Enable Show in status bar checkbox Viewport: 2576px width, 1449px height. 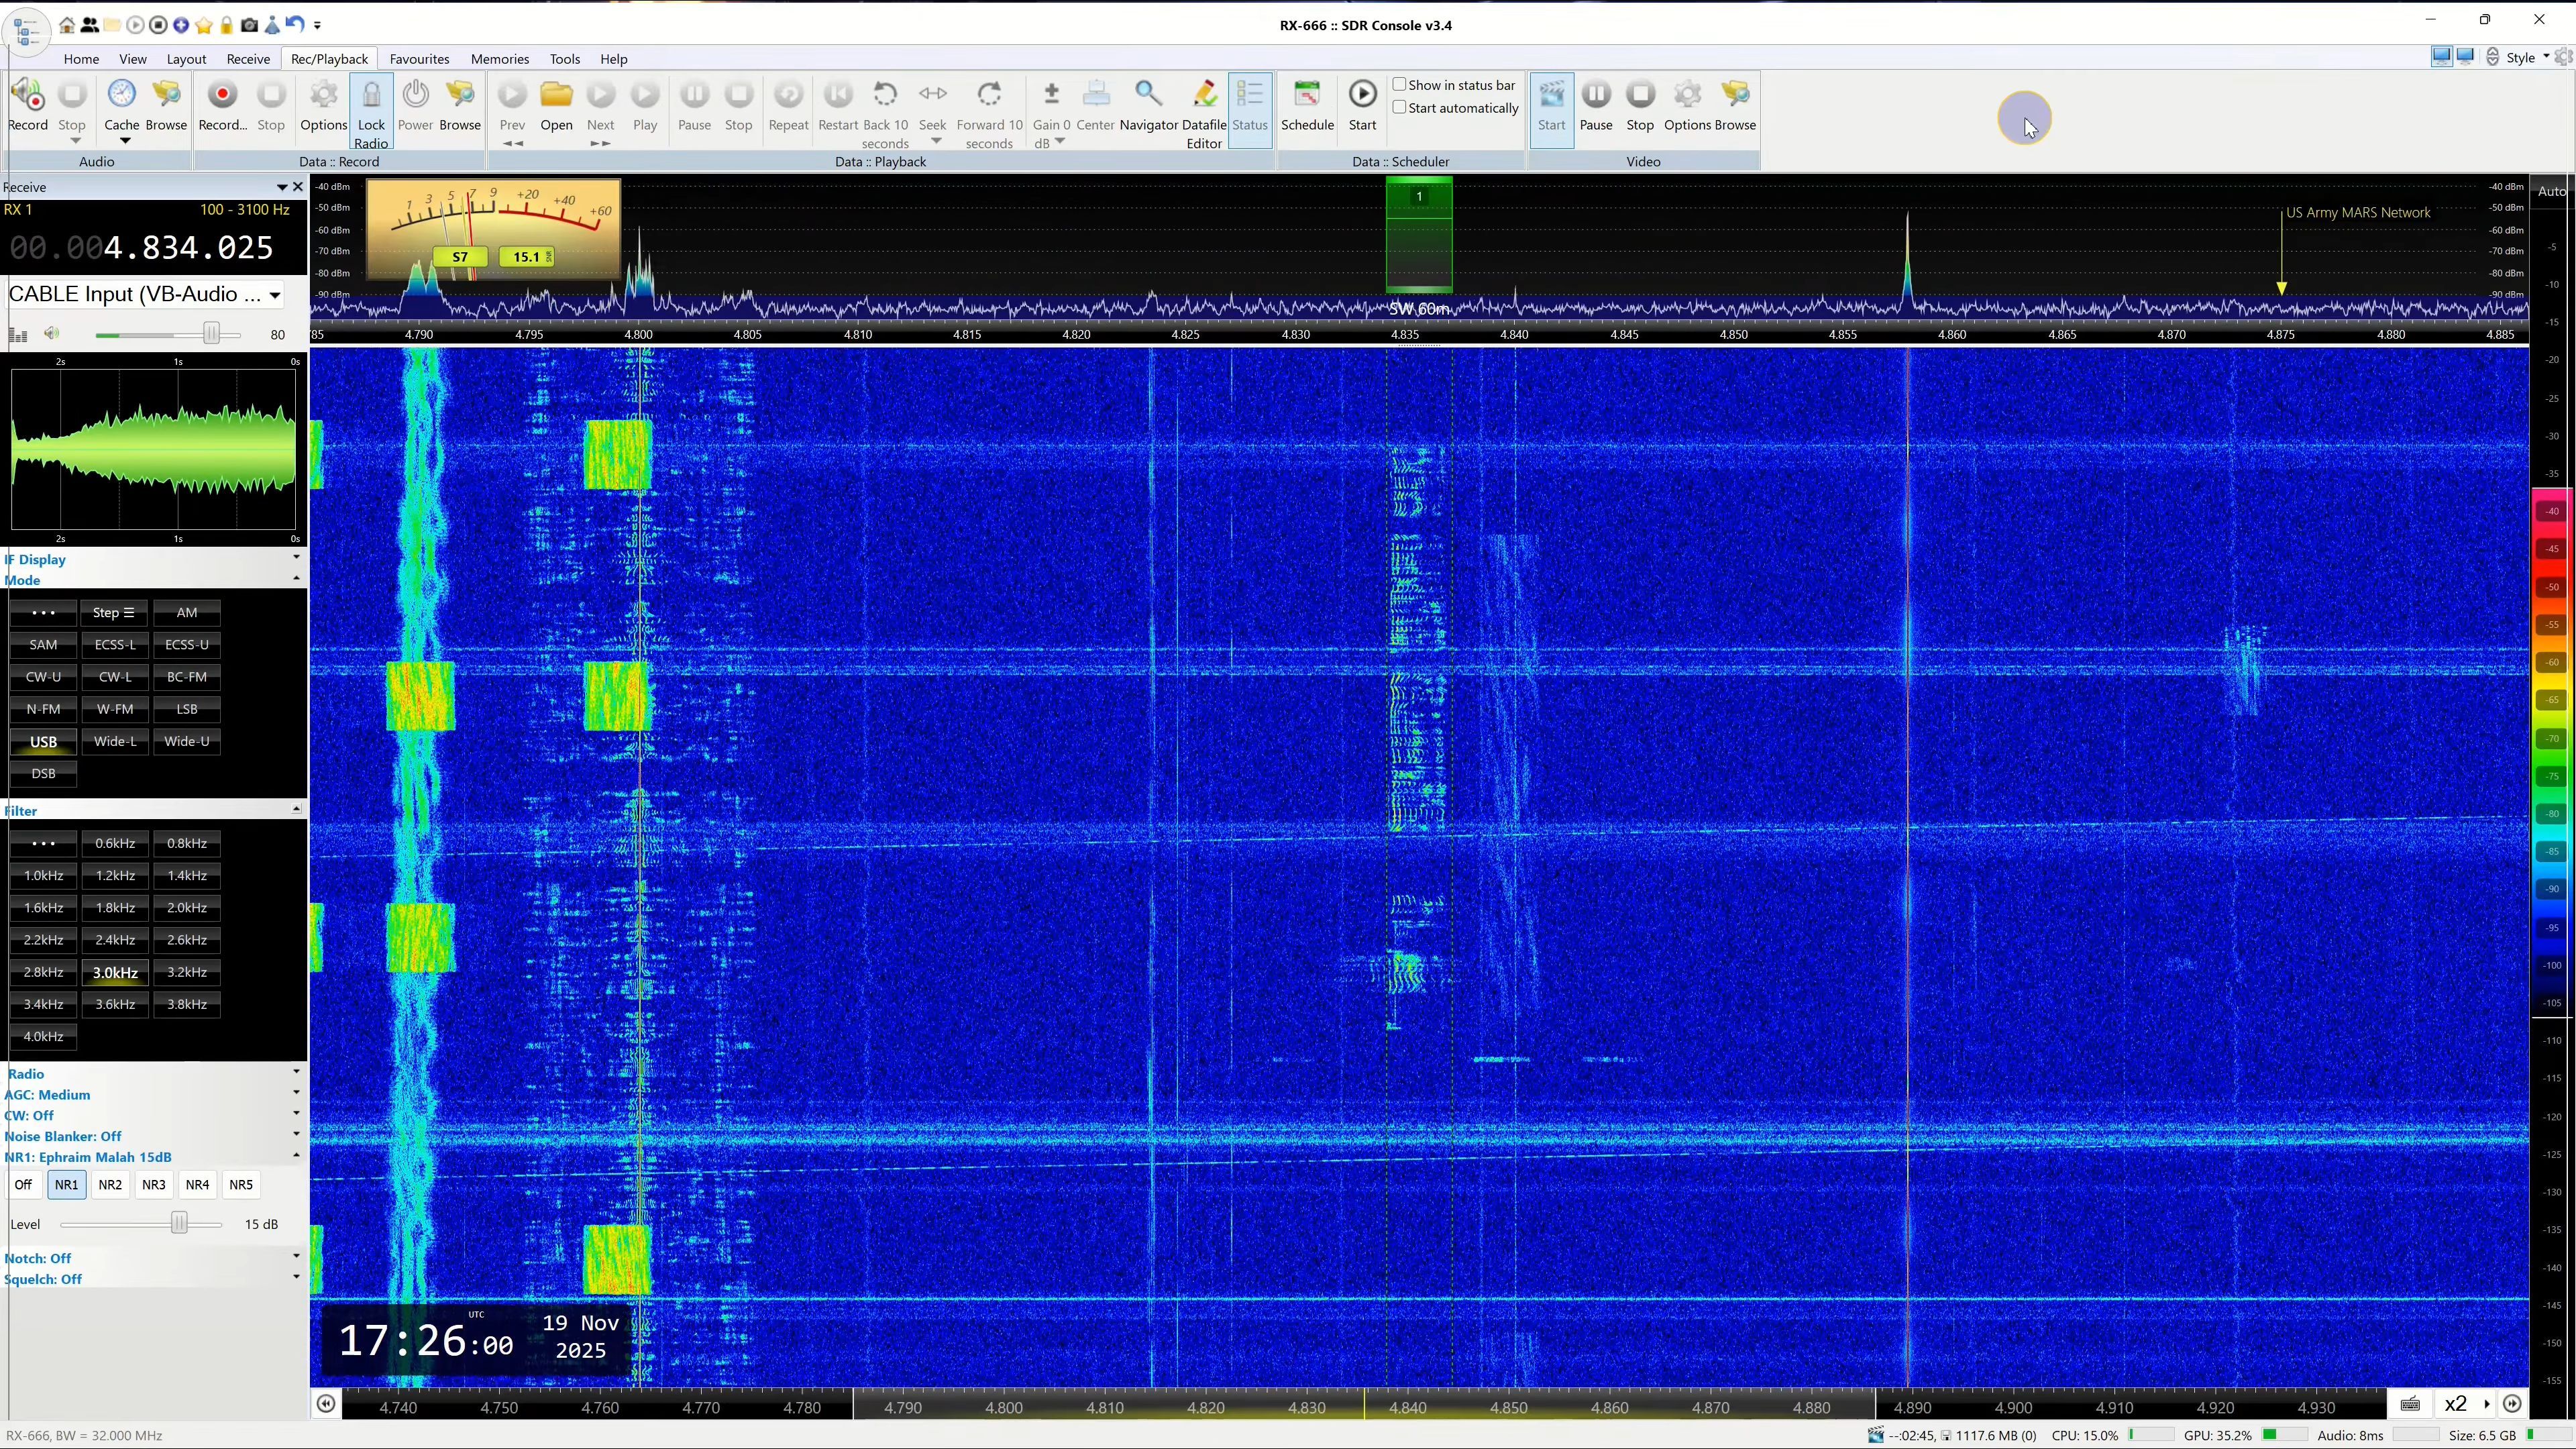[x=1400, y=85]
